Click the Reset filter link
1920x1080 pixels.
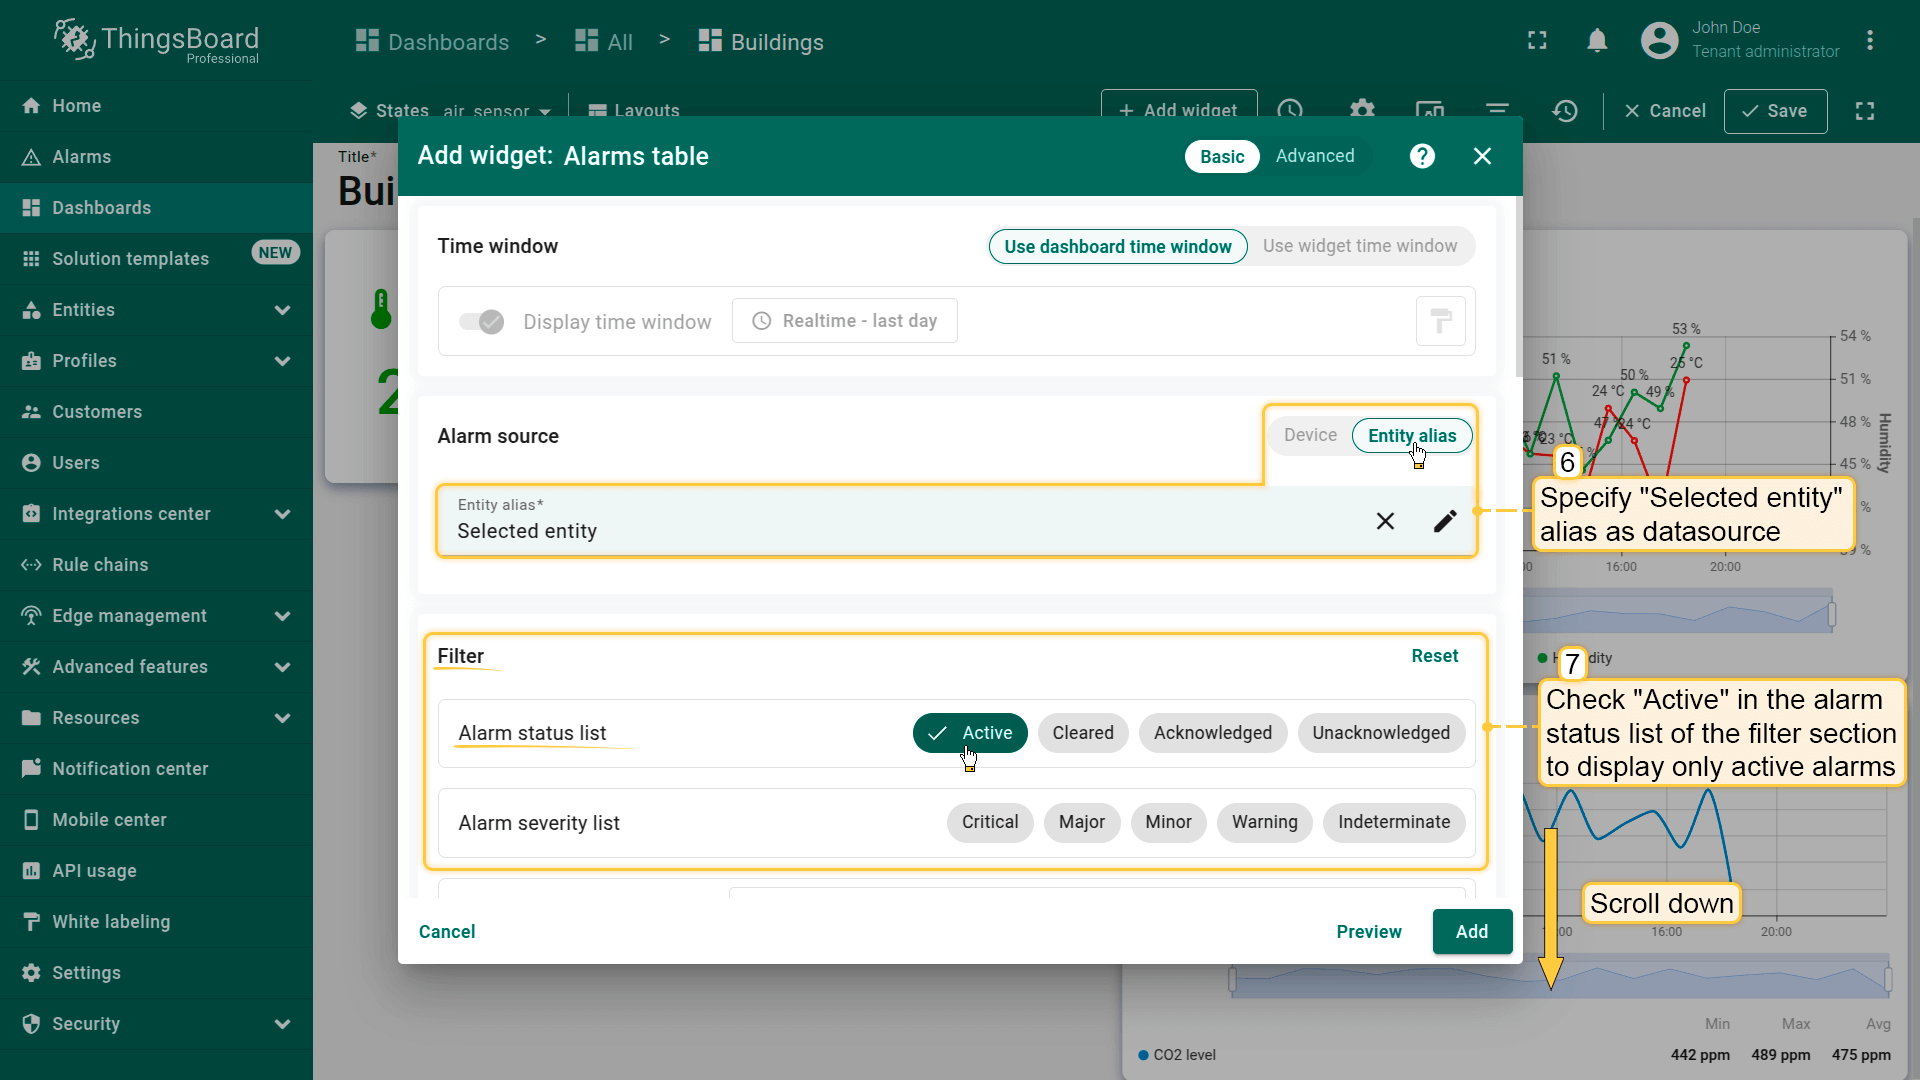[1434, 656]
